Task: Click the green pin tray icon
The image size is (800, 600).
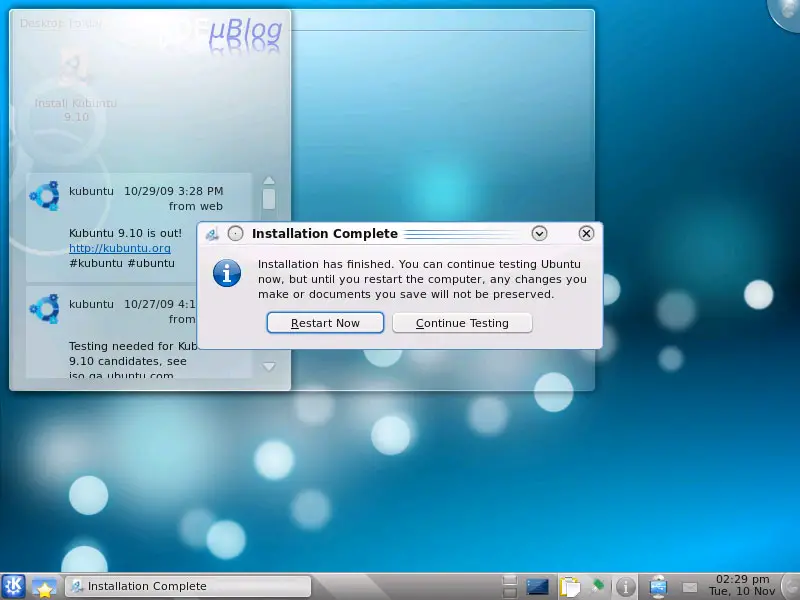Action: [598, 585]
